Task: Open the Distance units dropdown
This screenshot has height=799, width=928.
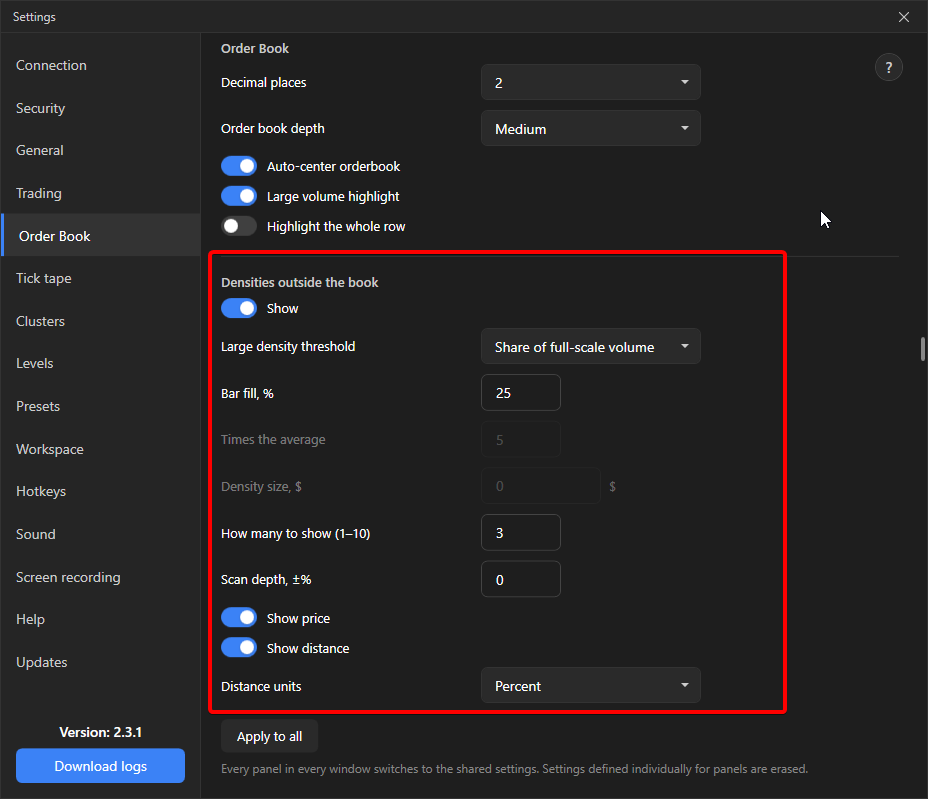Action: 591,685
